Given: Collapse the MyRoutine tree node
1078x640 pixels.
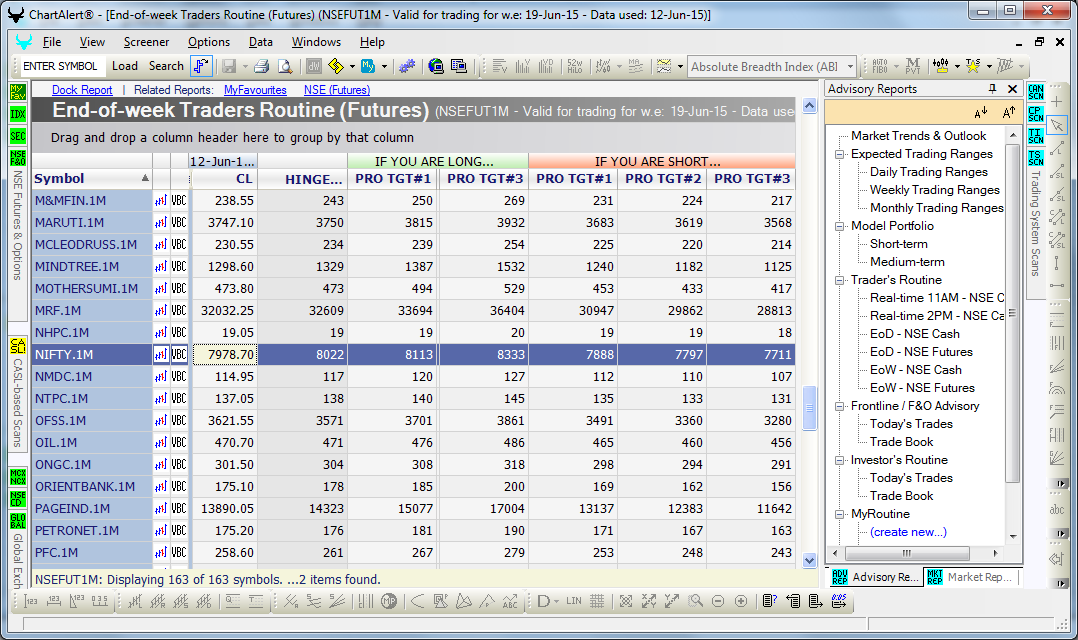Looking at the screenshot, I should click(x=839, y=514).
